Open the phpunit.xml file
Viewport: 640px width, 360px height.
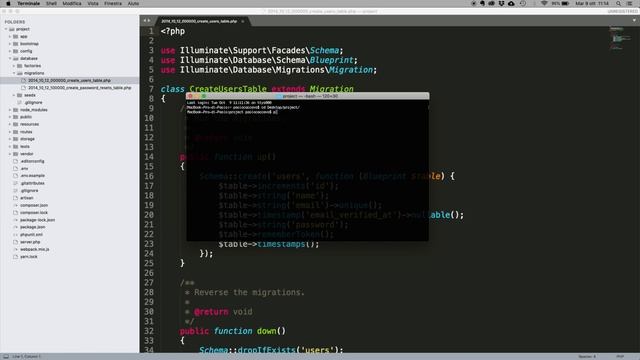pyautogui.click(x=31, y=235)
